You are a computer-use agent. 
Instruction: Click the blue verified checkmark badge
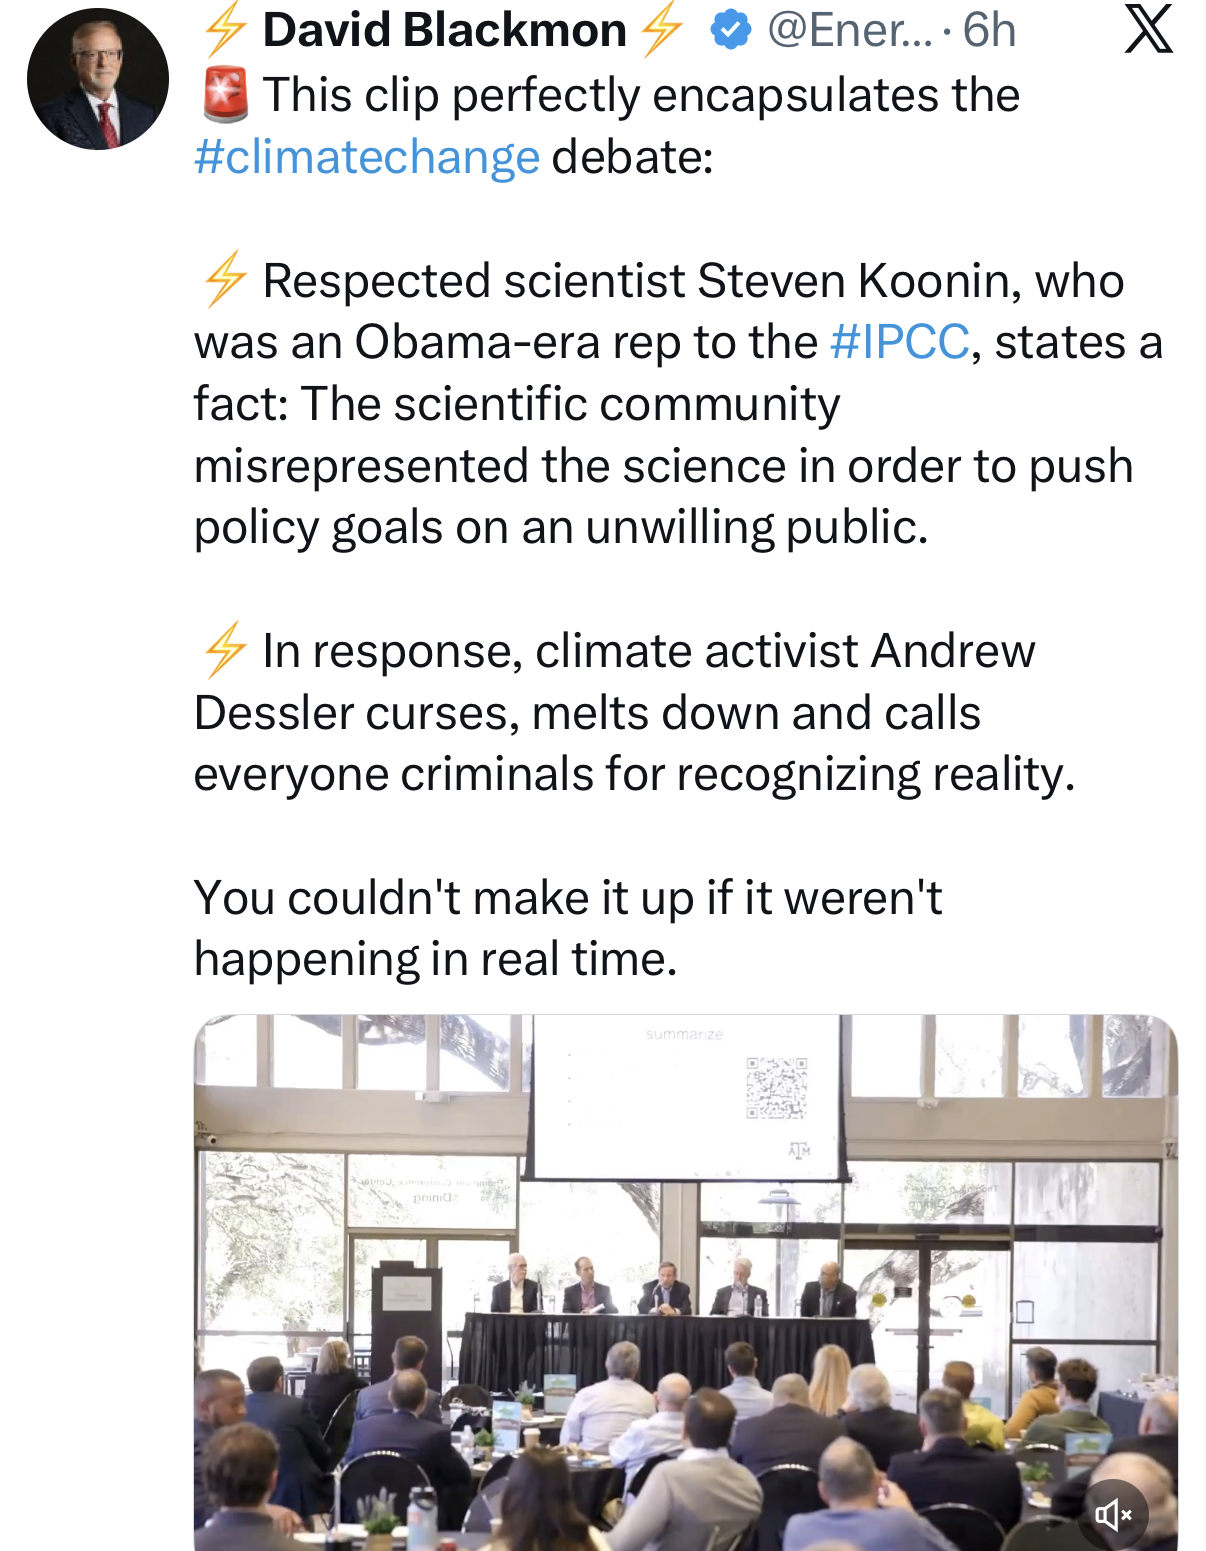730,30
